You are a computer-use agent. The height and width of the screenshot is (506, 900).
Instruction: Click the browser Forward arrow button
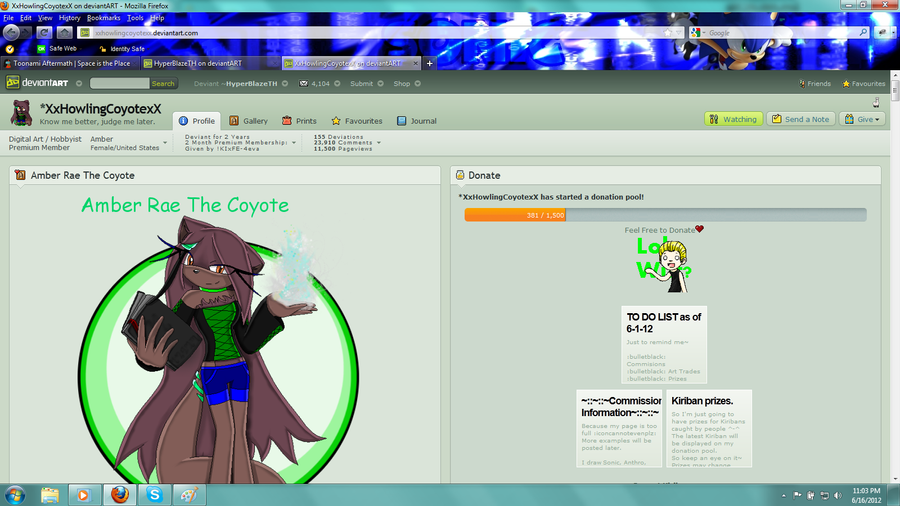point(25,33)
